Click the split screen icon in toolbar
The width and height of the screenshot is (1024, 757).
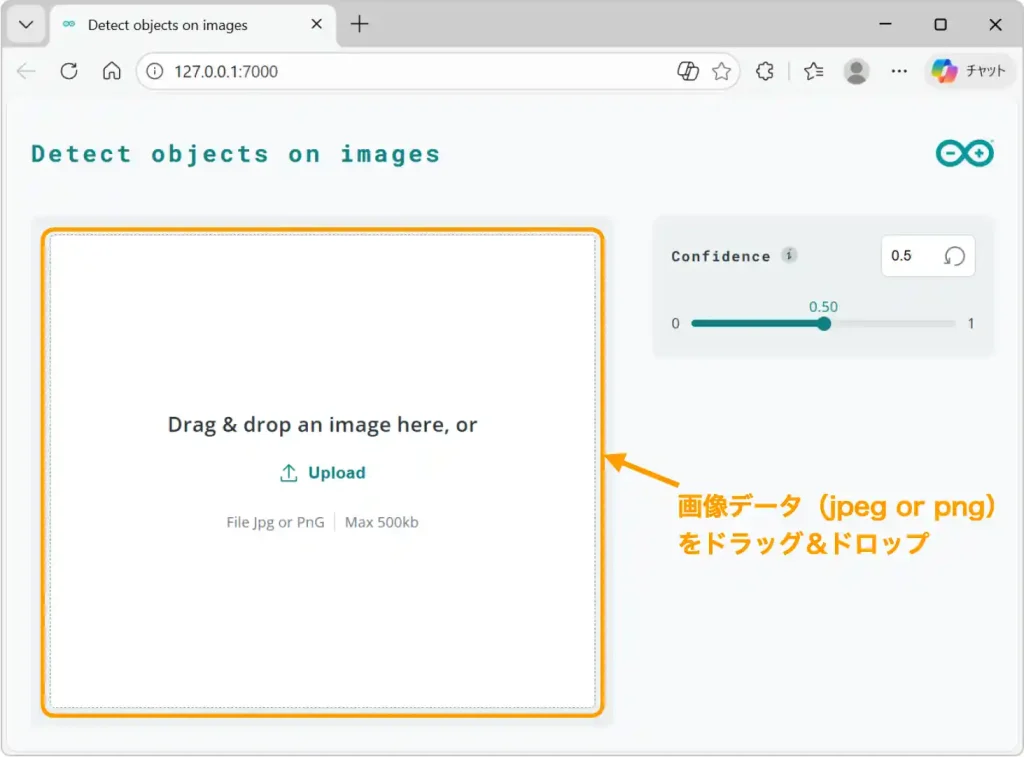coord(688,71)
